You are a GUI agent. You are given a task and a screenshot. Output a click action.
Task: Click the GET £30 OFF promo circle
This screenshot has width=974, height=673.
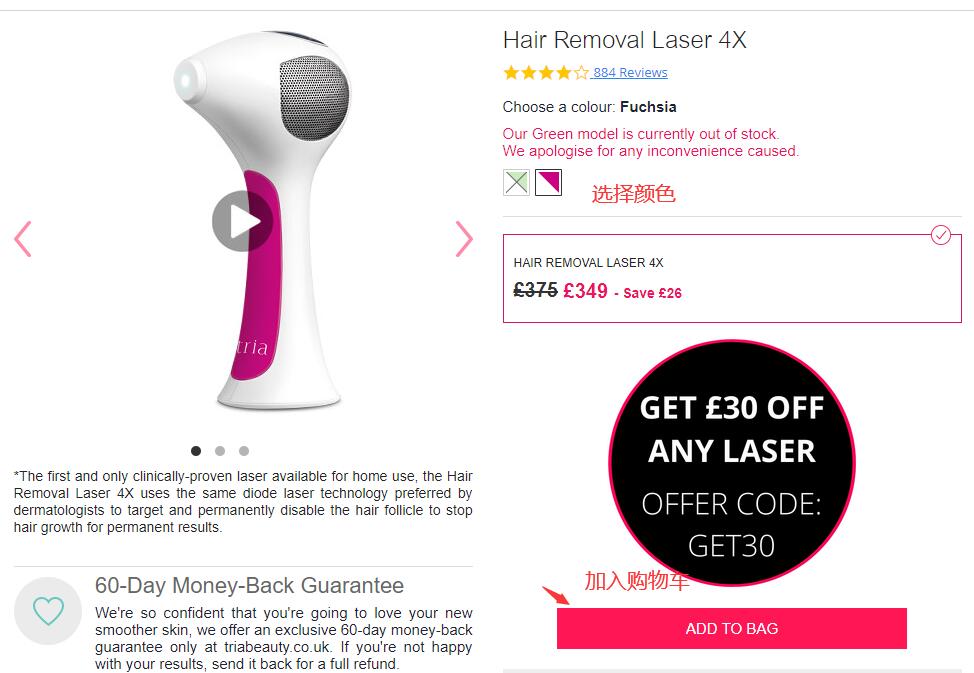[x=732, y=463]
